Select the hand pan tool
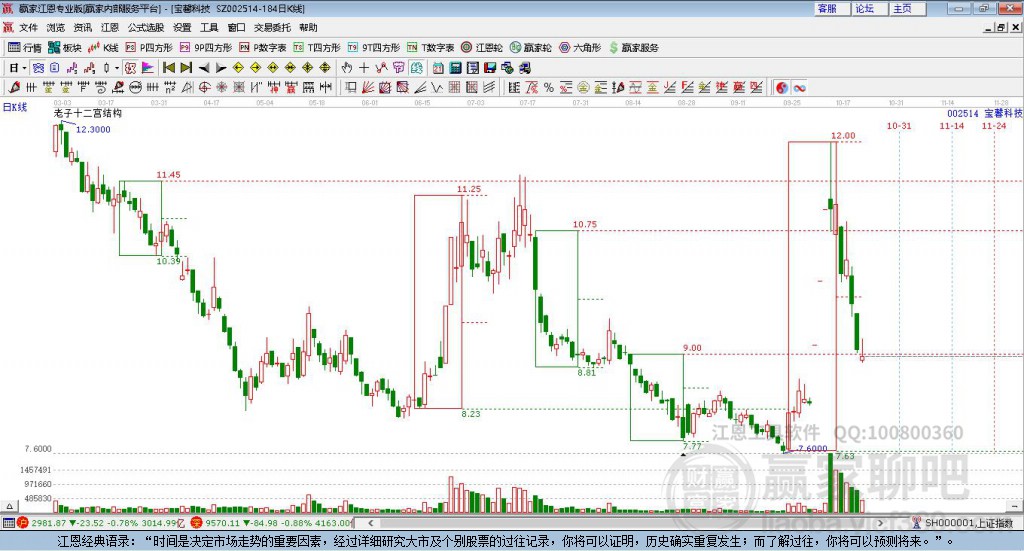1024x551 pixels. (347, 68)
